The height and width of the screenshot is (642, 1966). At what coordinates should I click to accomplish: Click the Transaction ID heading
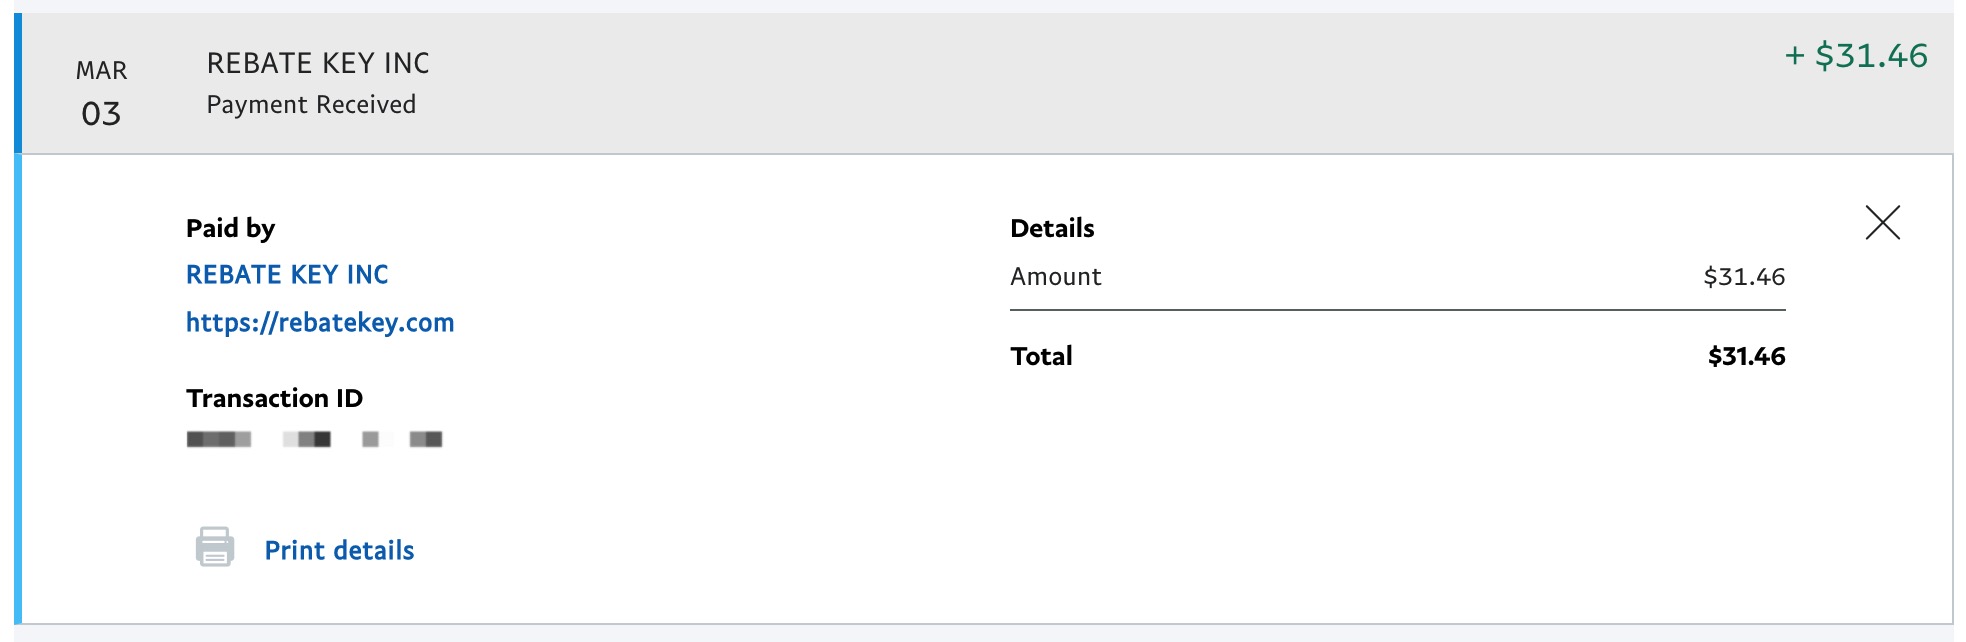click(x=274, y=398)
